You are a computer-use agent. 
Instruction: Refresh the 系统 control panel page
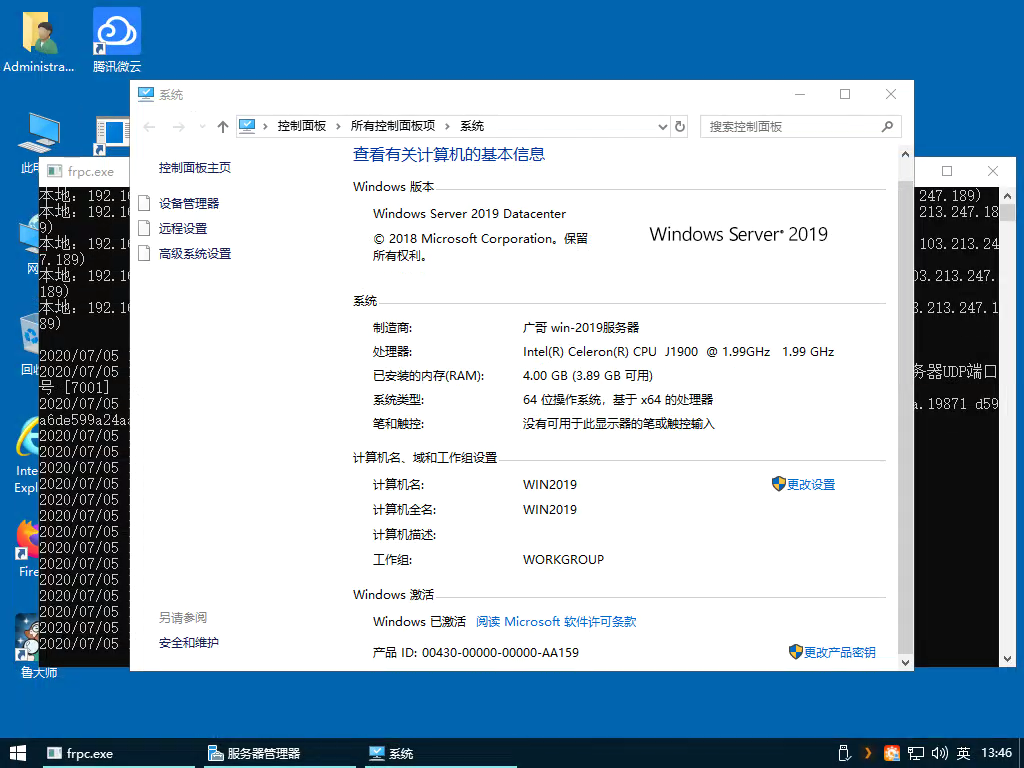pyautogui.click(x=680, y=127)
